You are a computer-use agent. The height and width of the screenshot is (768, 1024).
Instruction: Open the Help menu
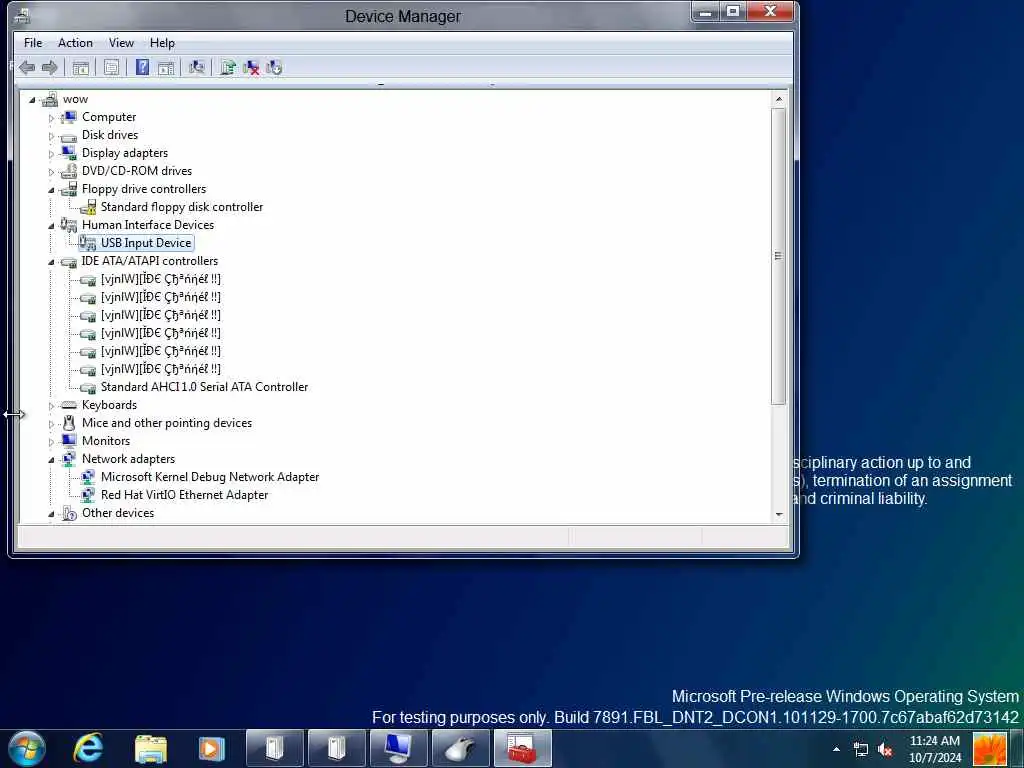pyautogui.click(x=162, y=43)
